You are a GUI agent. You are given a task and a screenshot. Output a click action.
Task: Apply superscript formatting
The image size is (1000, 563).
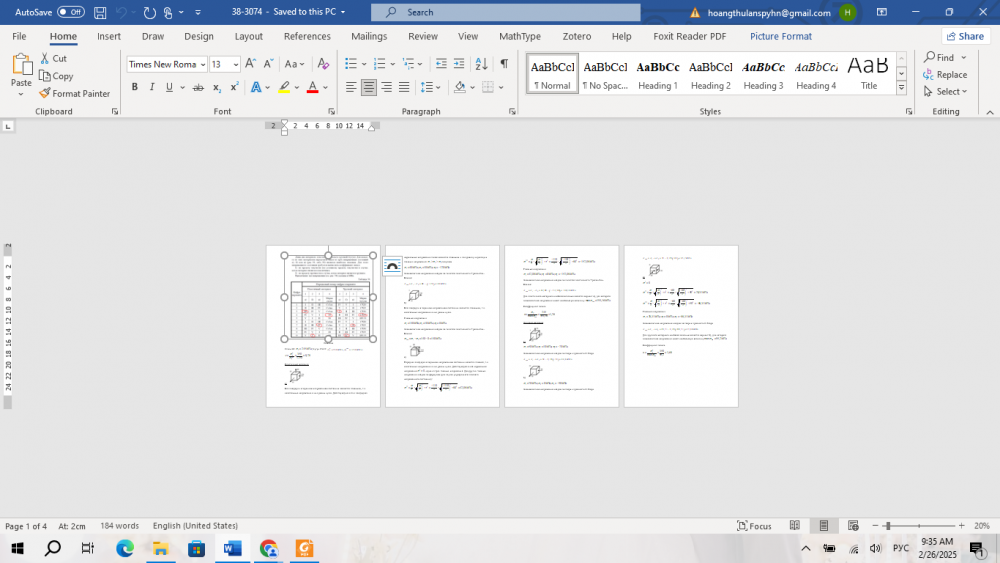pyautogui.click(x=235, y=88)
